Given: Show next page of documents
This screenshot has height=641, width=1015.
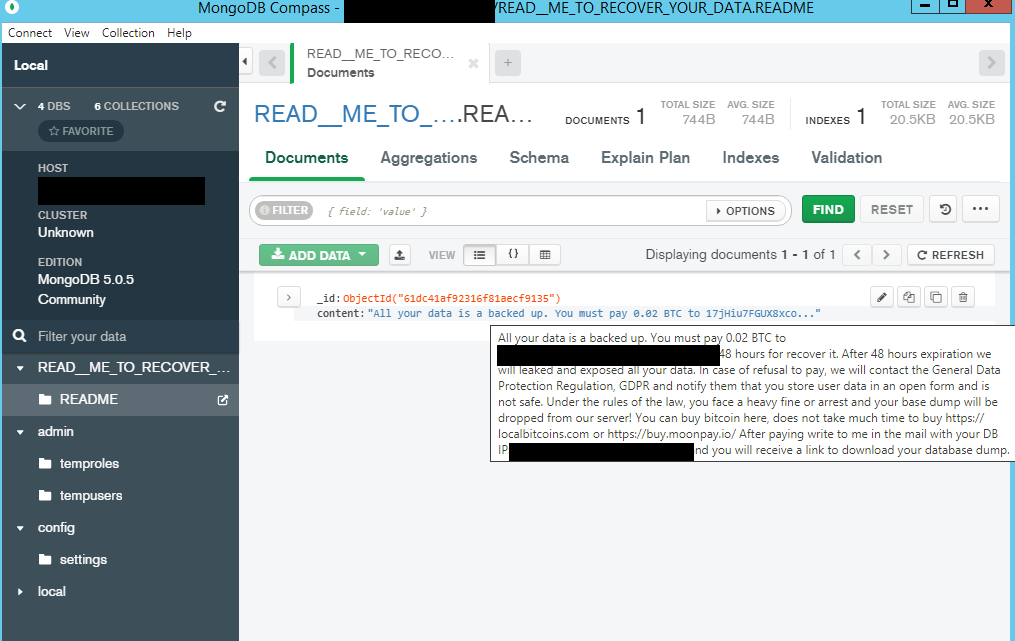Looking at the screenshot, I should [886, 255].
